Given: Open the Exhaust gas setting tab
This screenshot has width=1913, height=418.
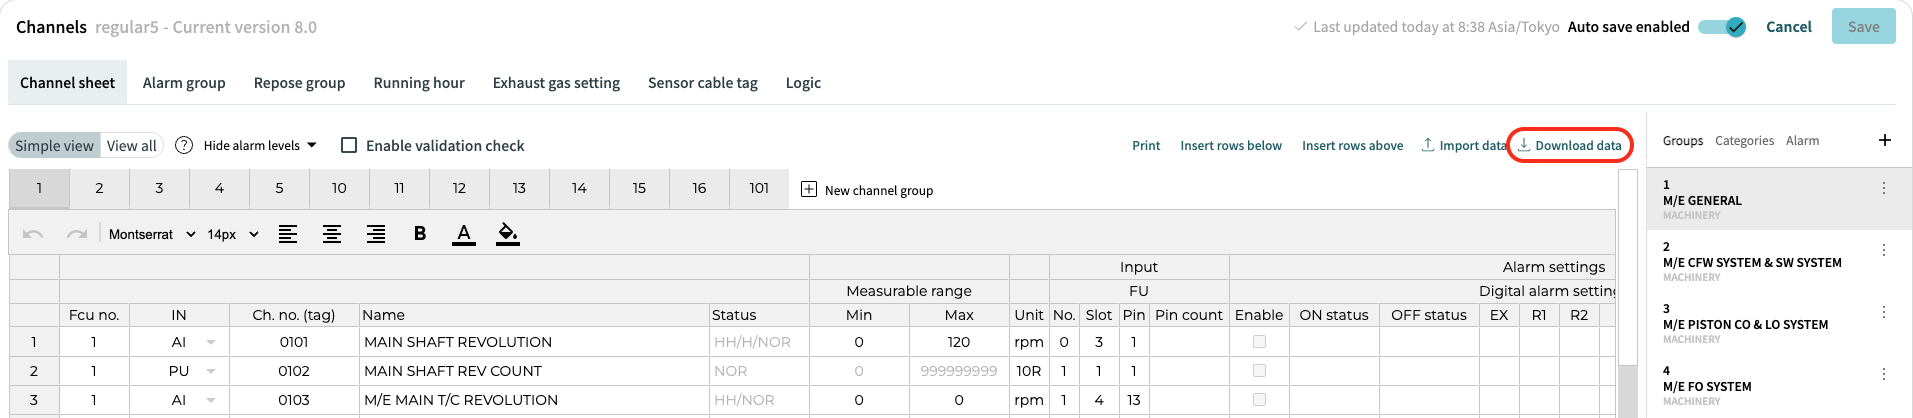Looking at the screenshot, I should [556, 83].
